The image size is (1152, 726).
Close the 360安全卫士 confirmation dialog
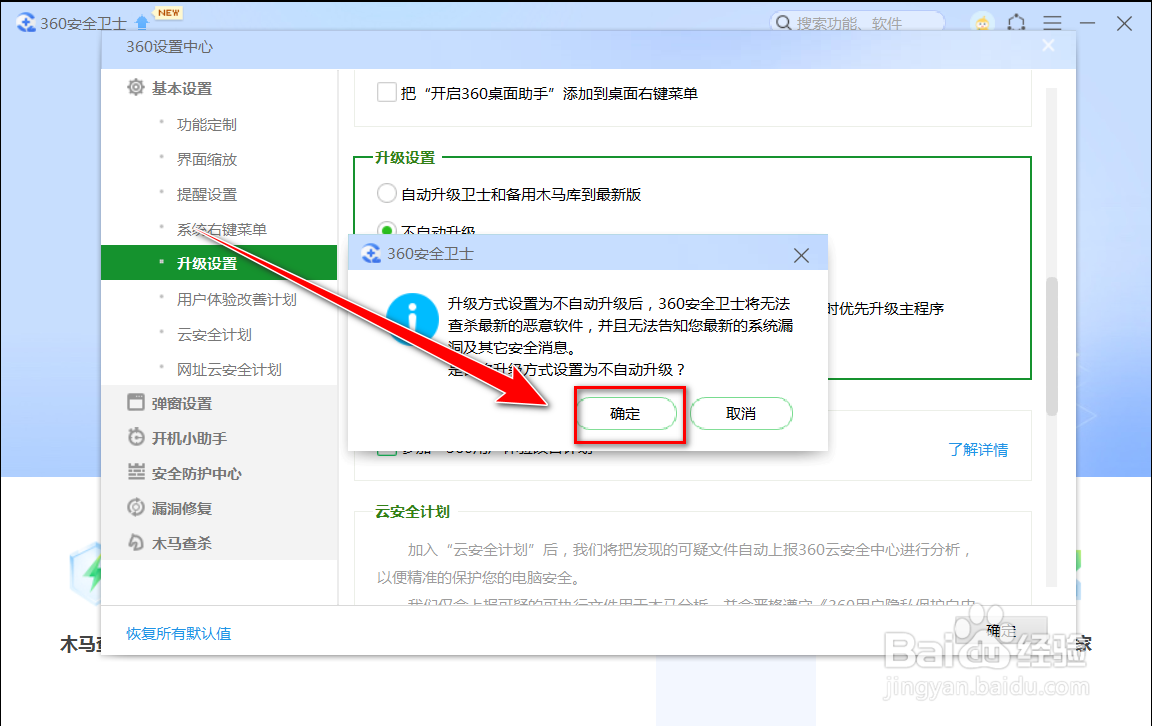tap(801, 255)
